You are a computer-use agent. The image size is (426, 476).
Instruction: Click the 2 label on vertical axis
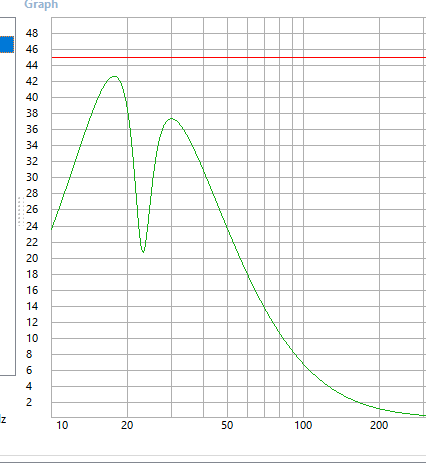(x=29, y=402)
